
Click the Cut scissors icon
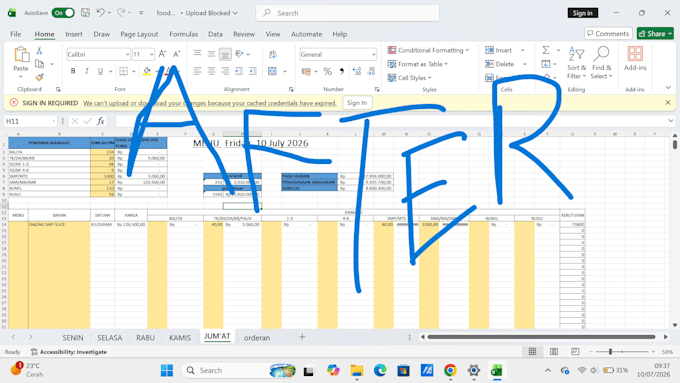(39, 50)
